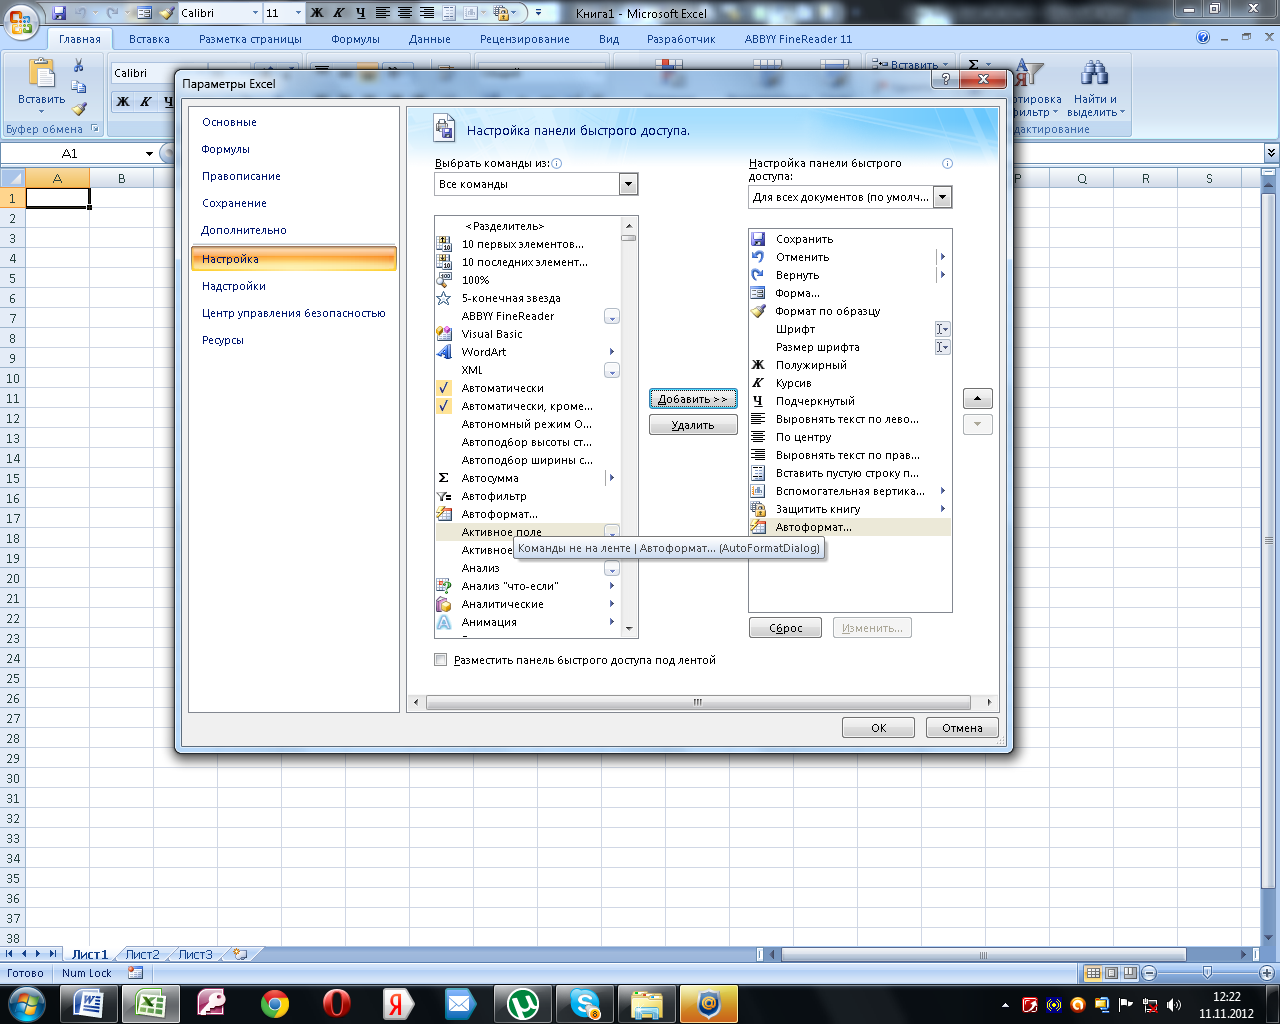1280x1024 pixels.
Task: Click OK to confirm Excel options
Action: [x=878, y=728]
